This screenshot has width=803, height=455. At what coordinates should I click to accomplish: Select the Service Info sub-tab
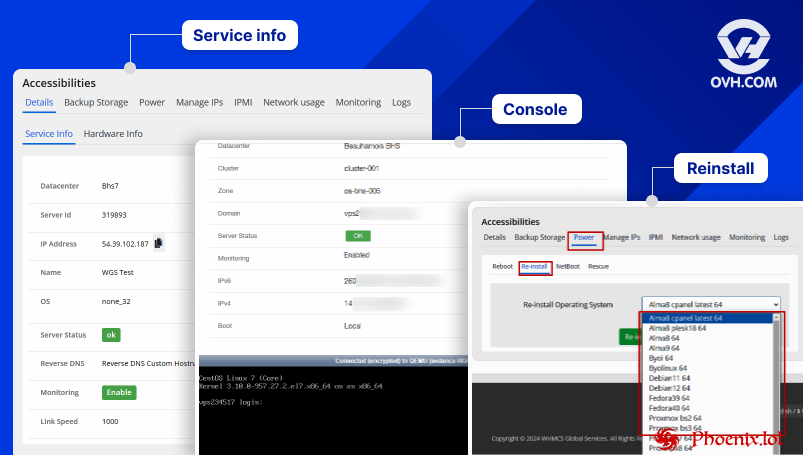(49, 134)
